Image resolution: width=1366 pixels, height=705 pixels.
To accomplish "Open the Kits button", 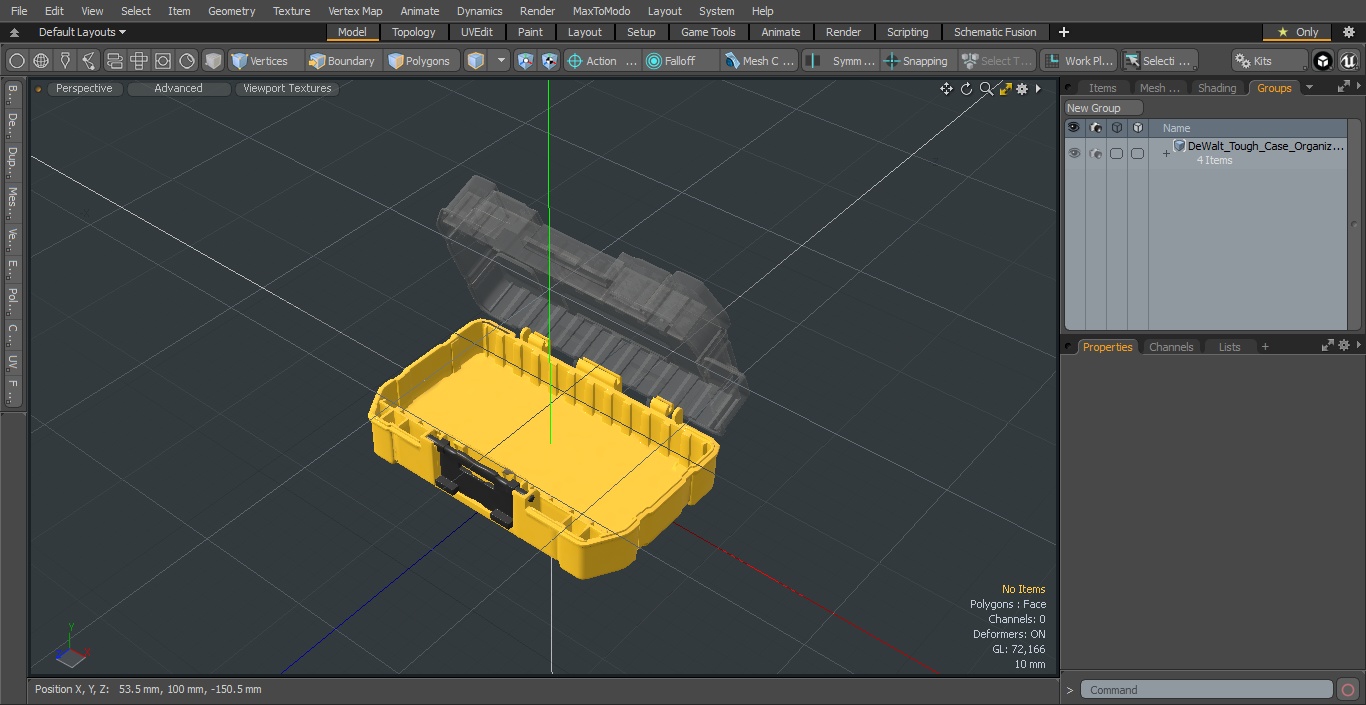I will [1269, 61].
